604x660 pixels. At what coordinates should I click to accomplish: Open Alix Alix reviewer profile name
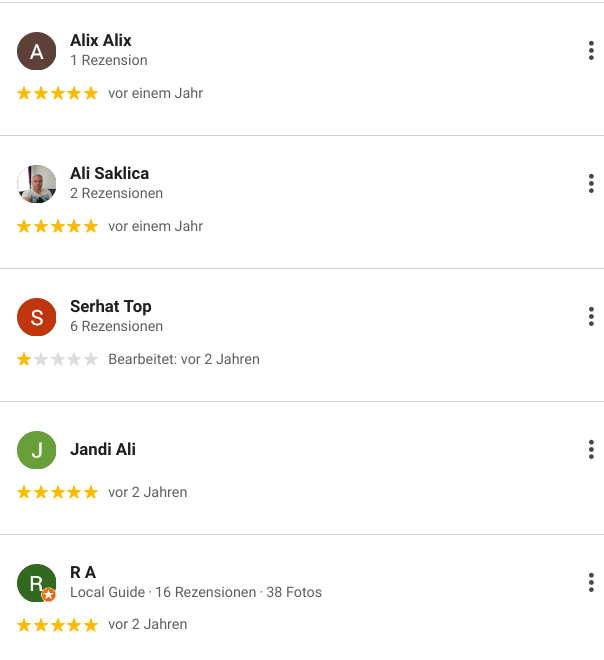coord(101,41)
